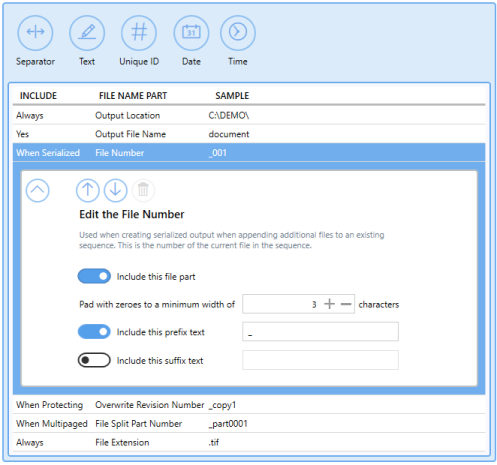Move File Number part up

click(88, 190)
